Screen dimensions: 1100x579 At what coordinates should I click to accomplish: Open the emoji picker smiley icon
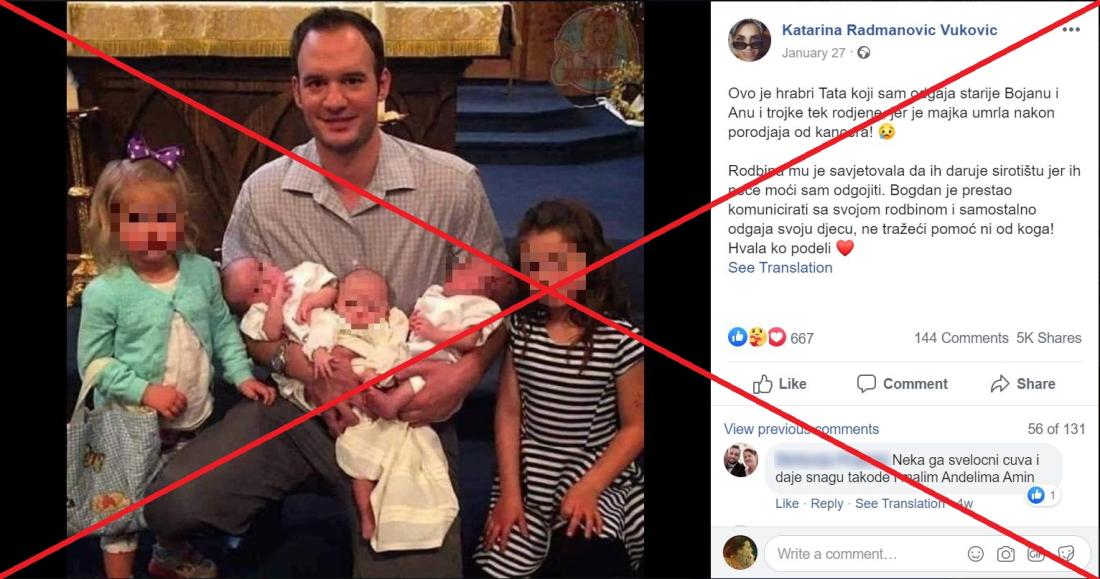(976, 554)
